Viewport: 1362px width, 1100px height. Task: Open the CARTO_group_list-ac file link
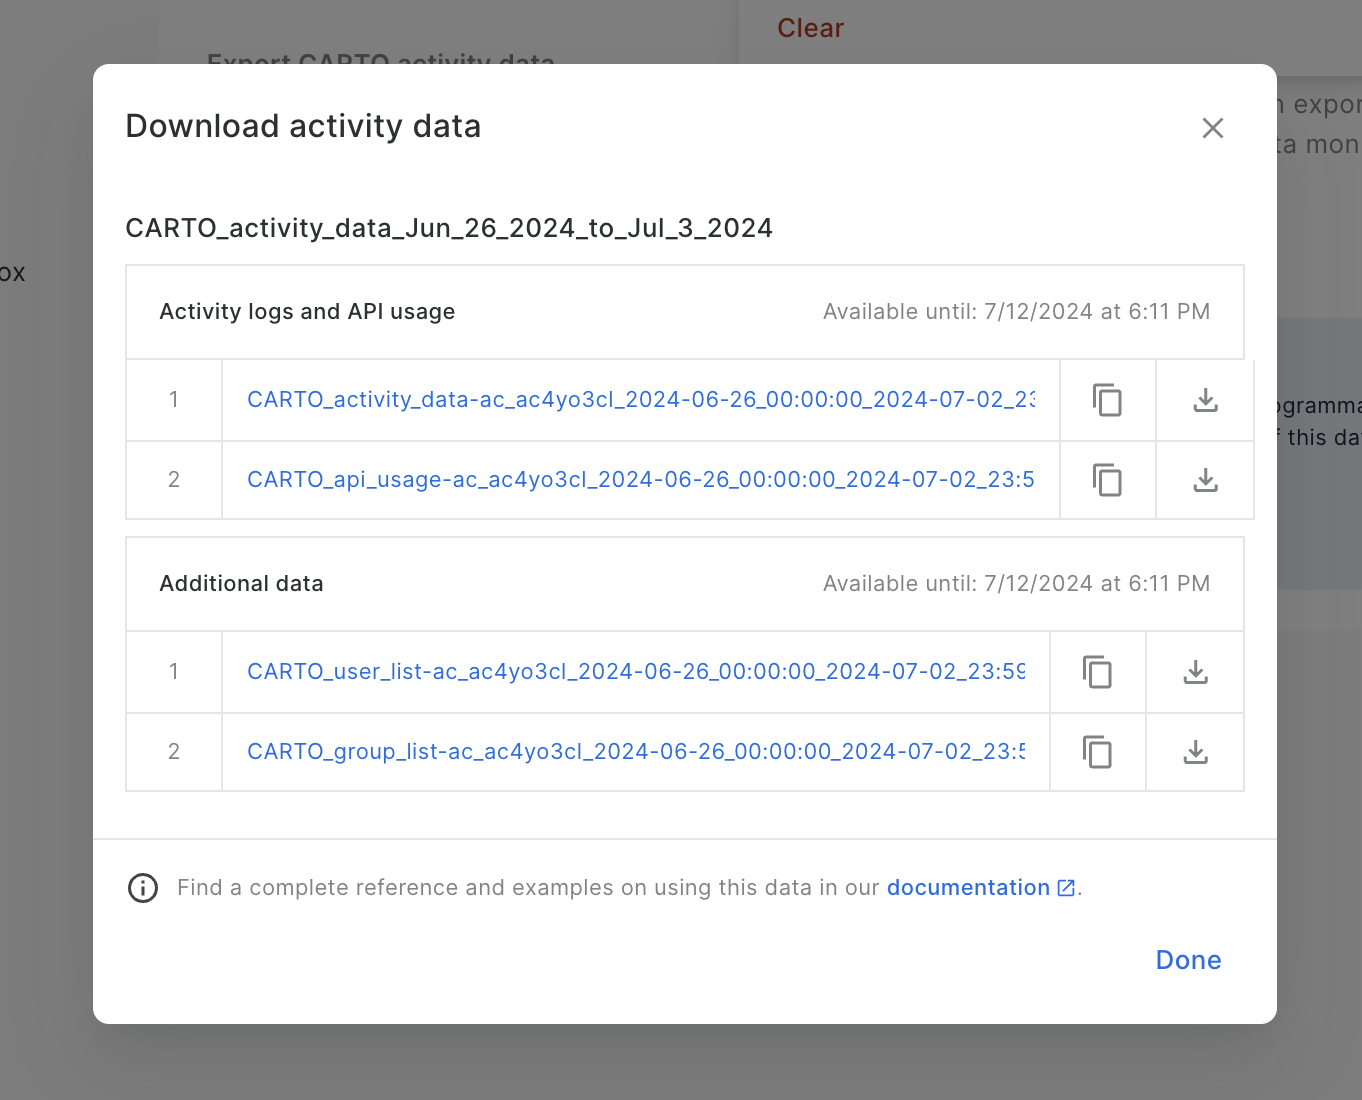click(635, 752)
